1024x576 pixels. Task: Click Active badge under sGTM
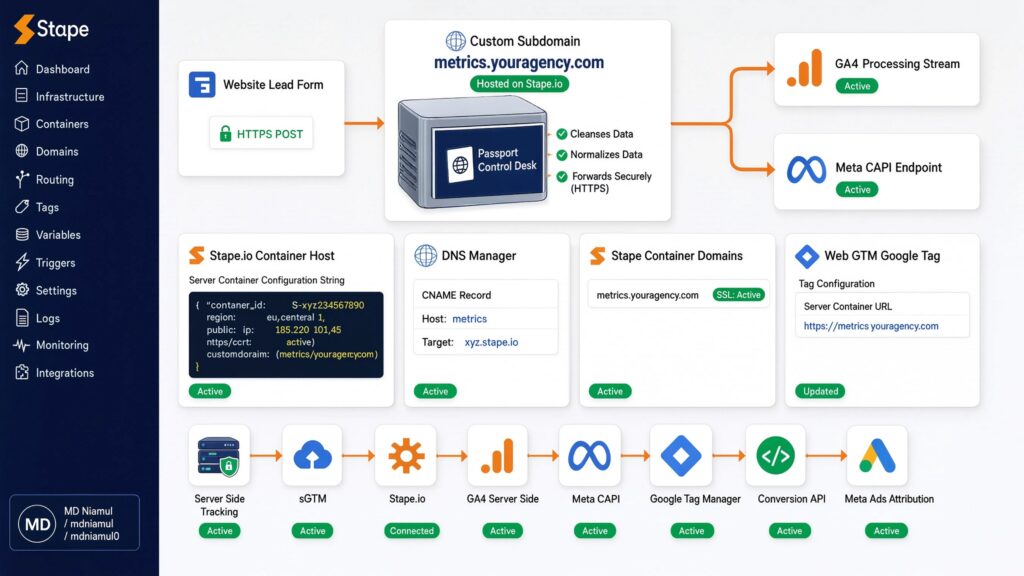(x=312, y=531)
